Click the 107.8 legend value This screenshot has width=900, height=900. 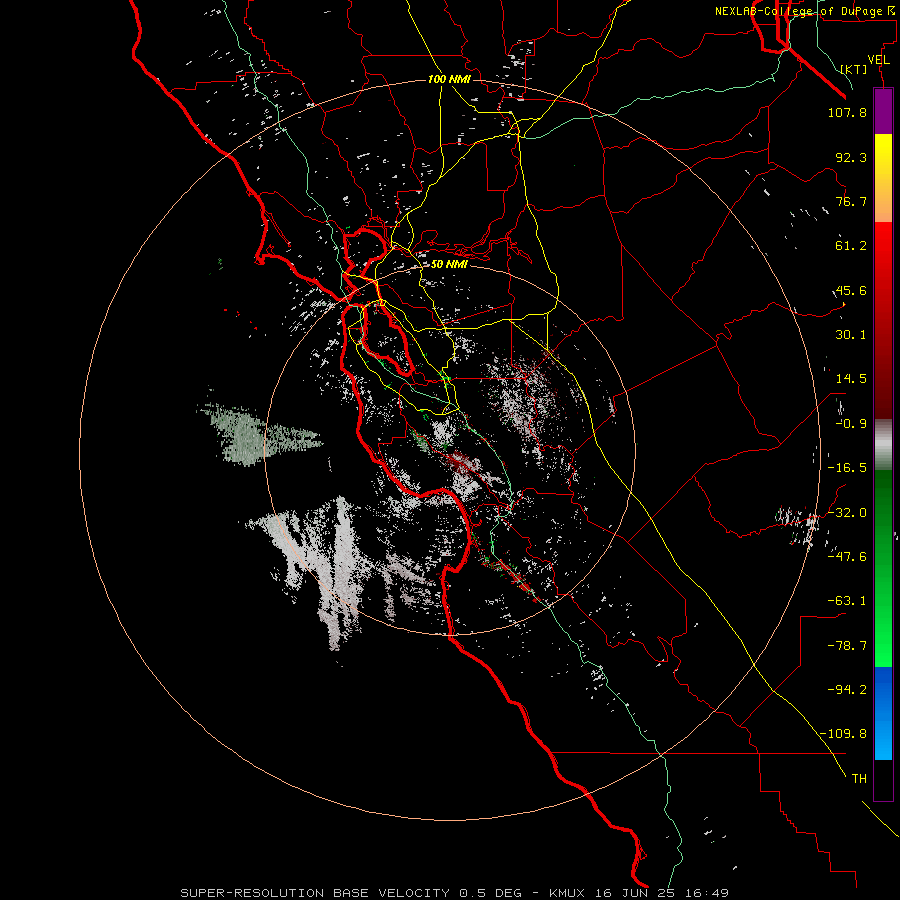point(847,112)
